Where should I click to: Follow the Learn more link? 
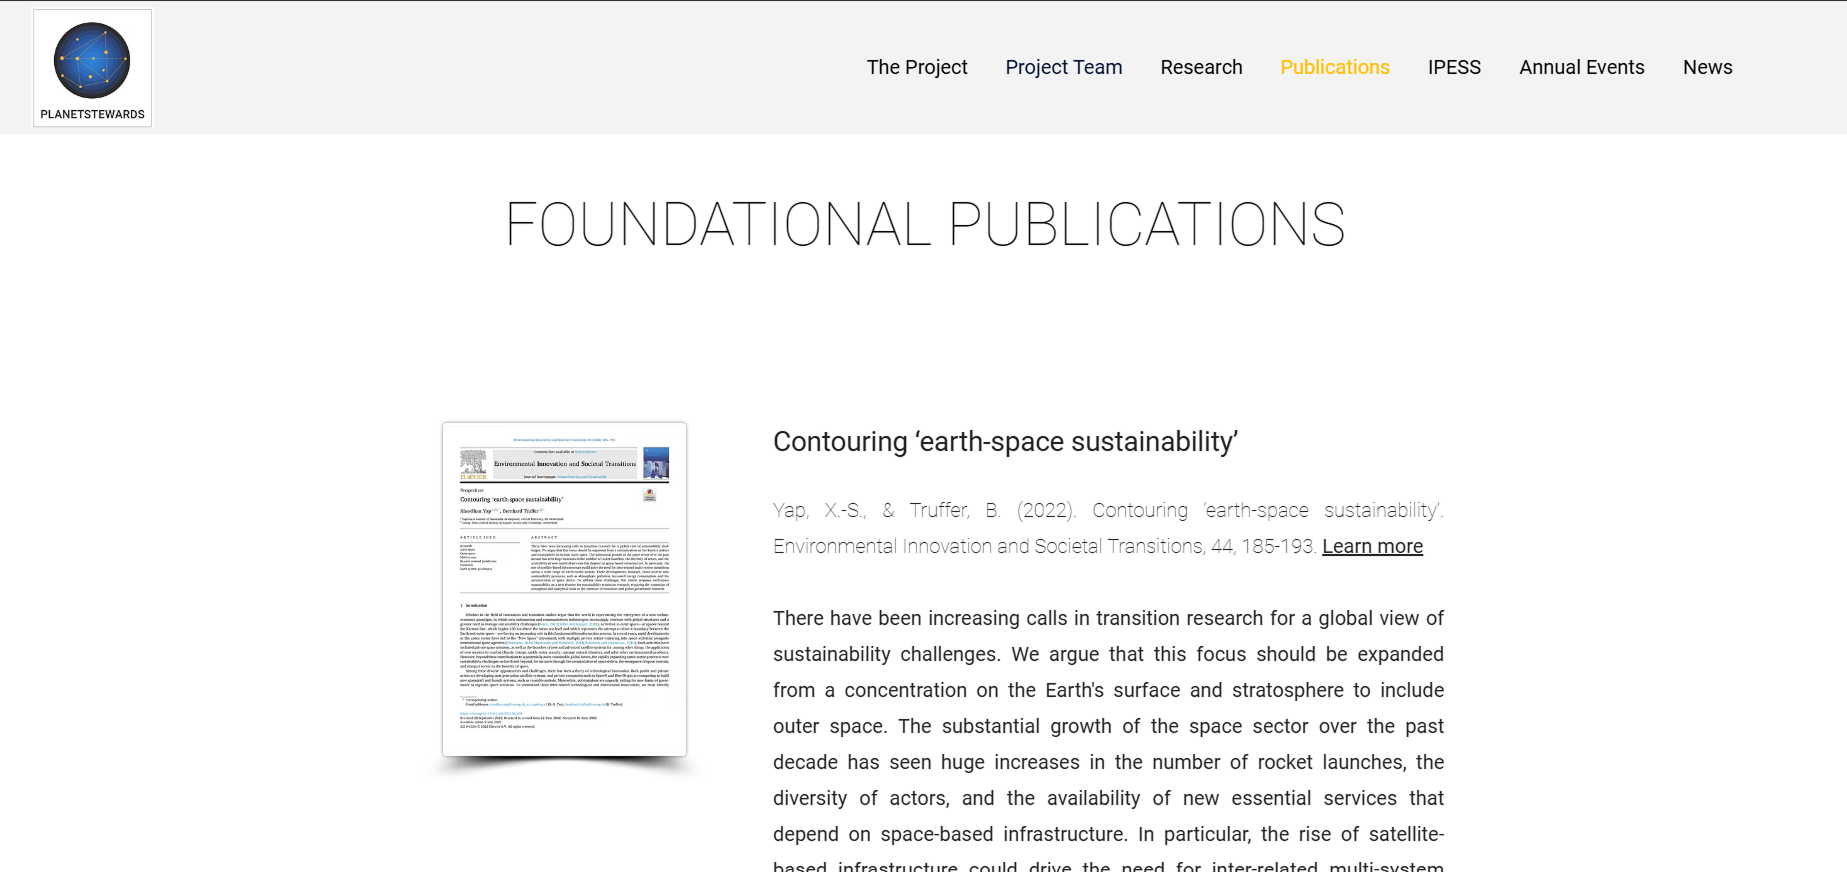[1372, 546]
